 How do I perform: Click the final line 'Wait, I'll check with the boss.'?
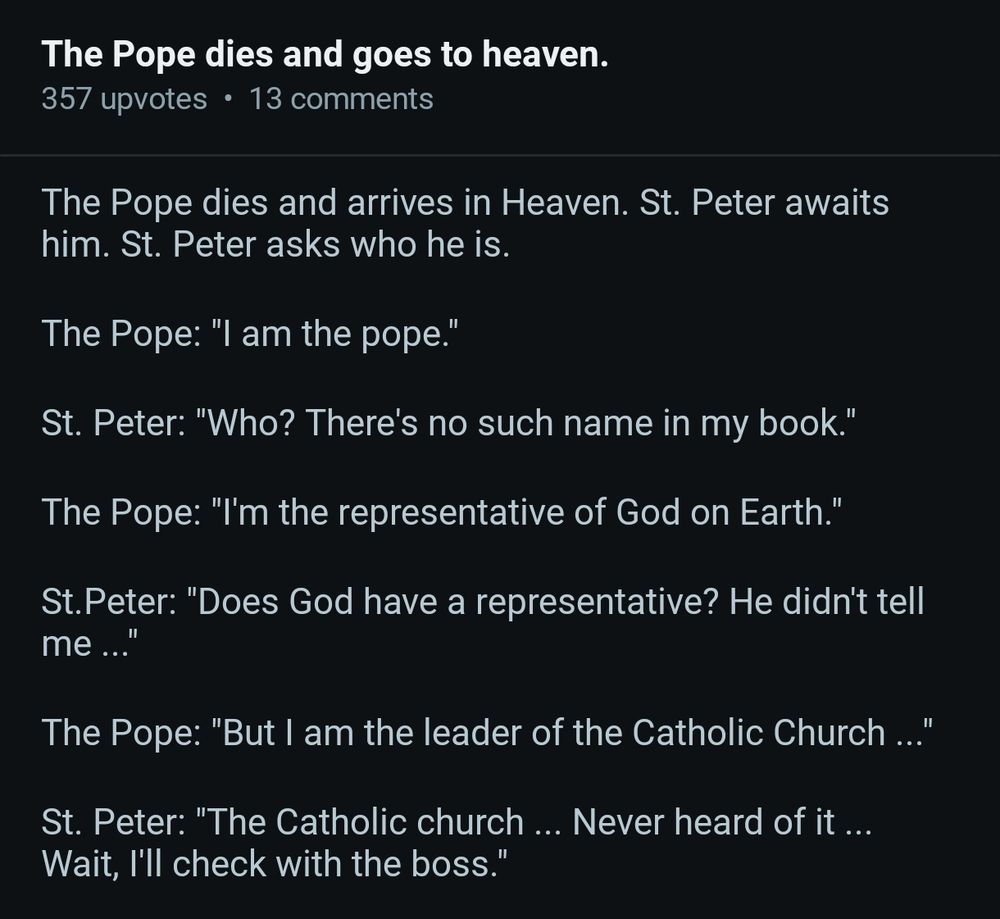(276, 864)
